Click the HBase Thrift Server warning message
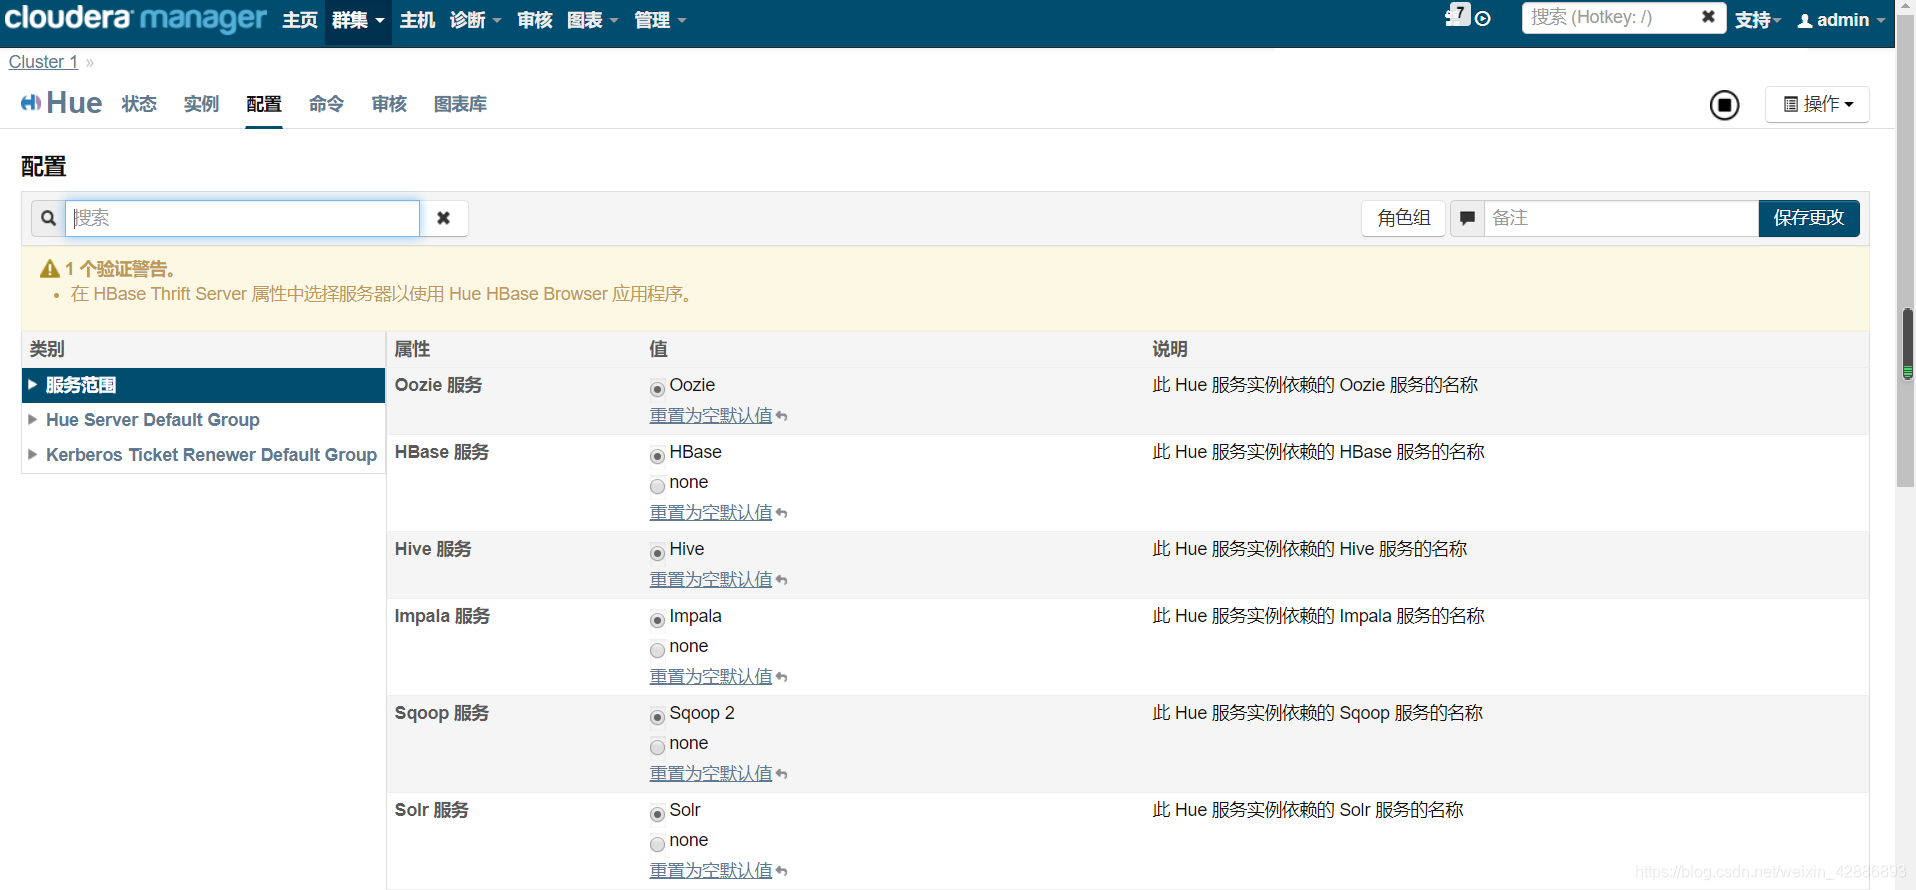The height and width of the screenshot is (890, 1916). point(383,294)
